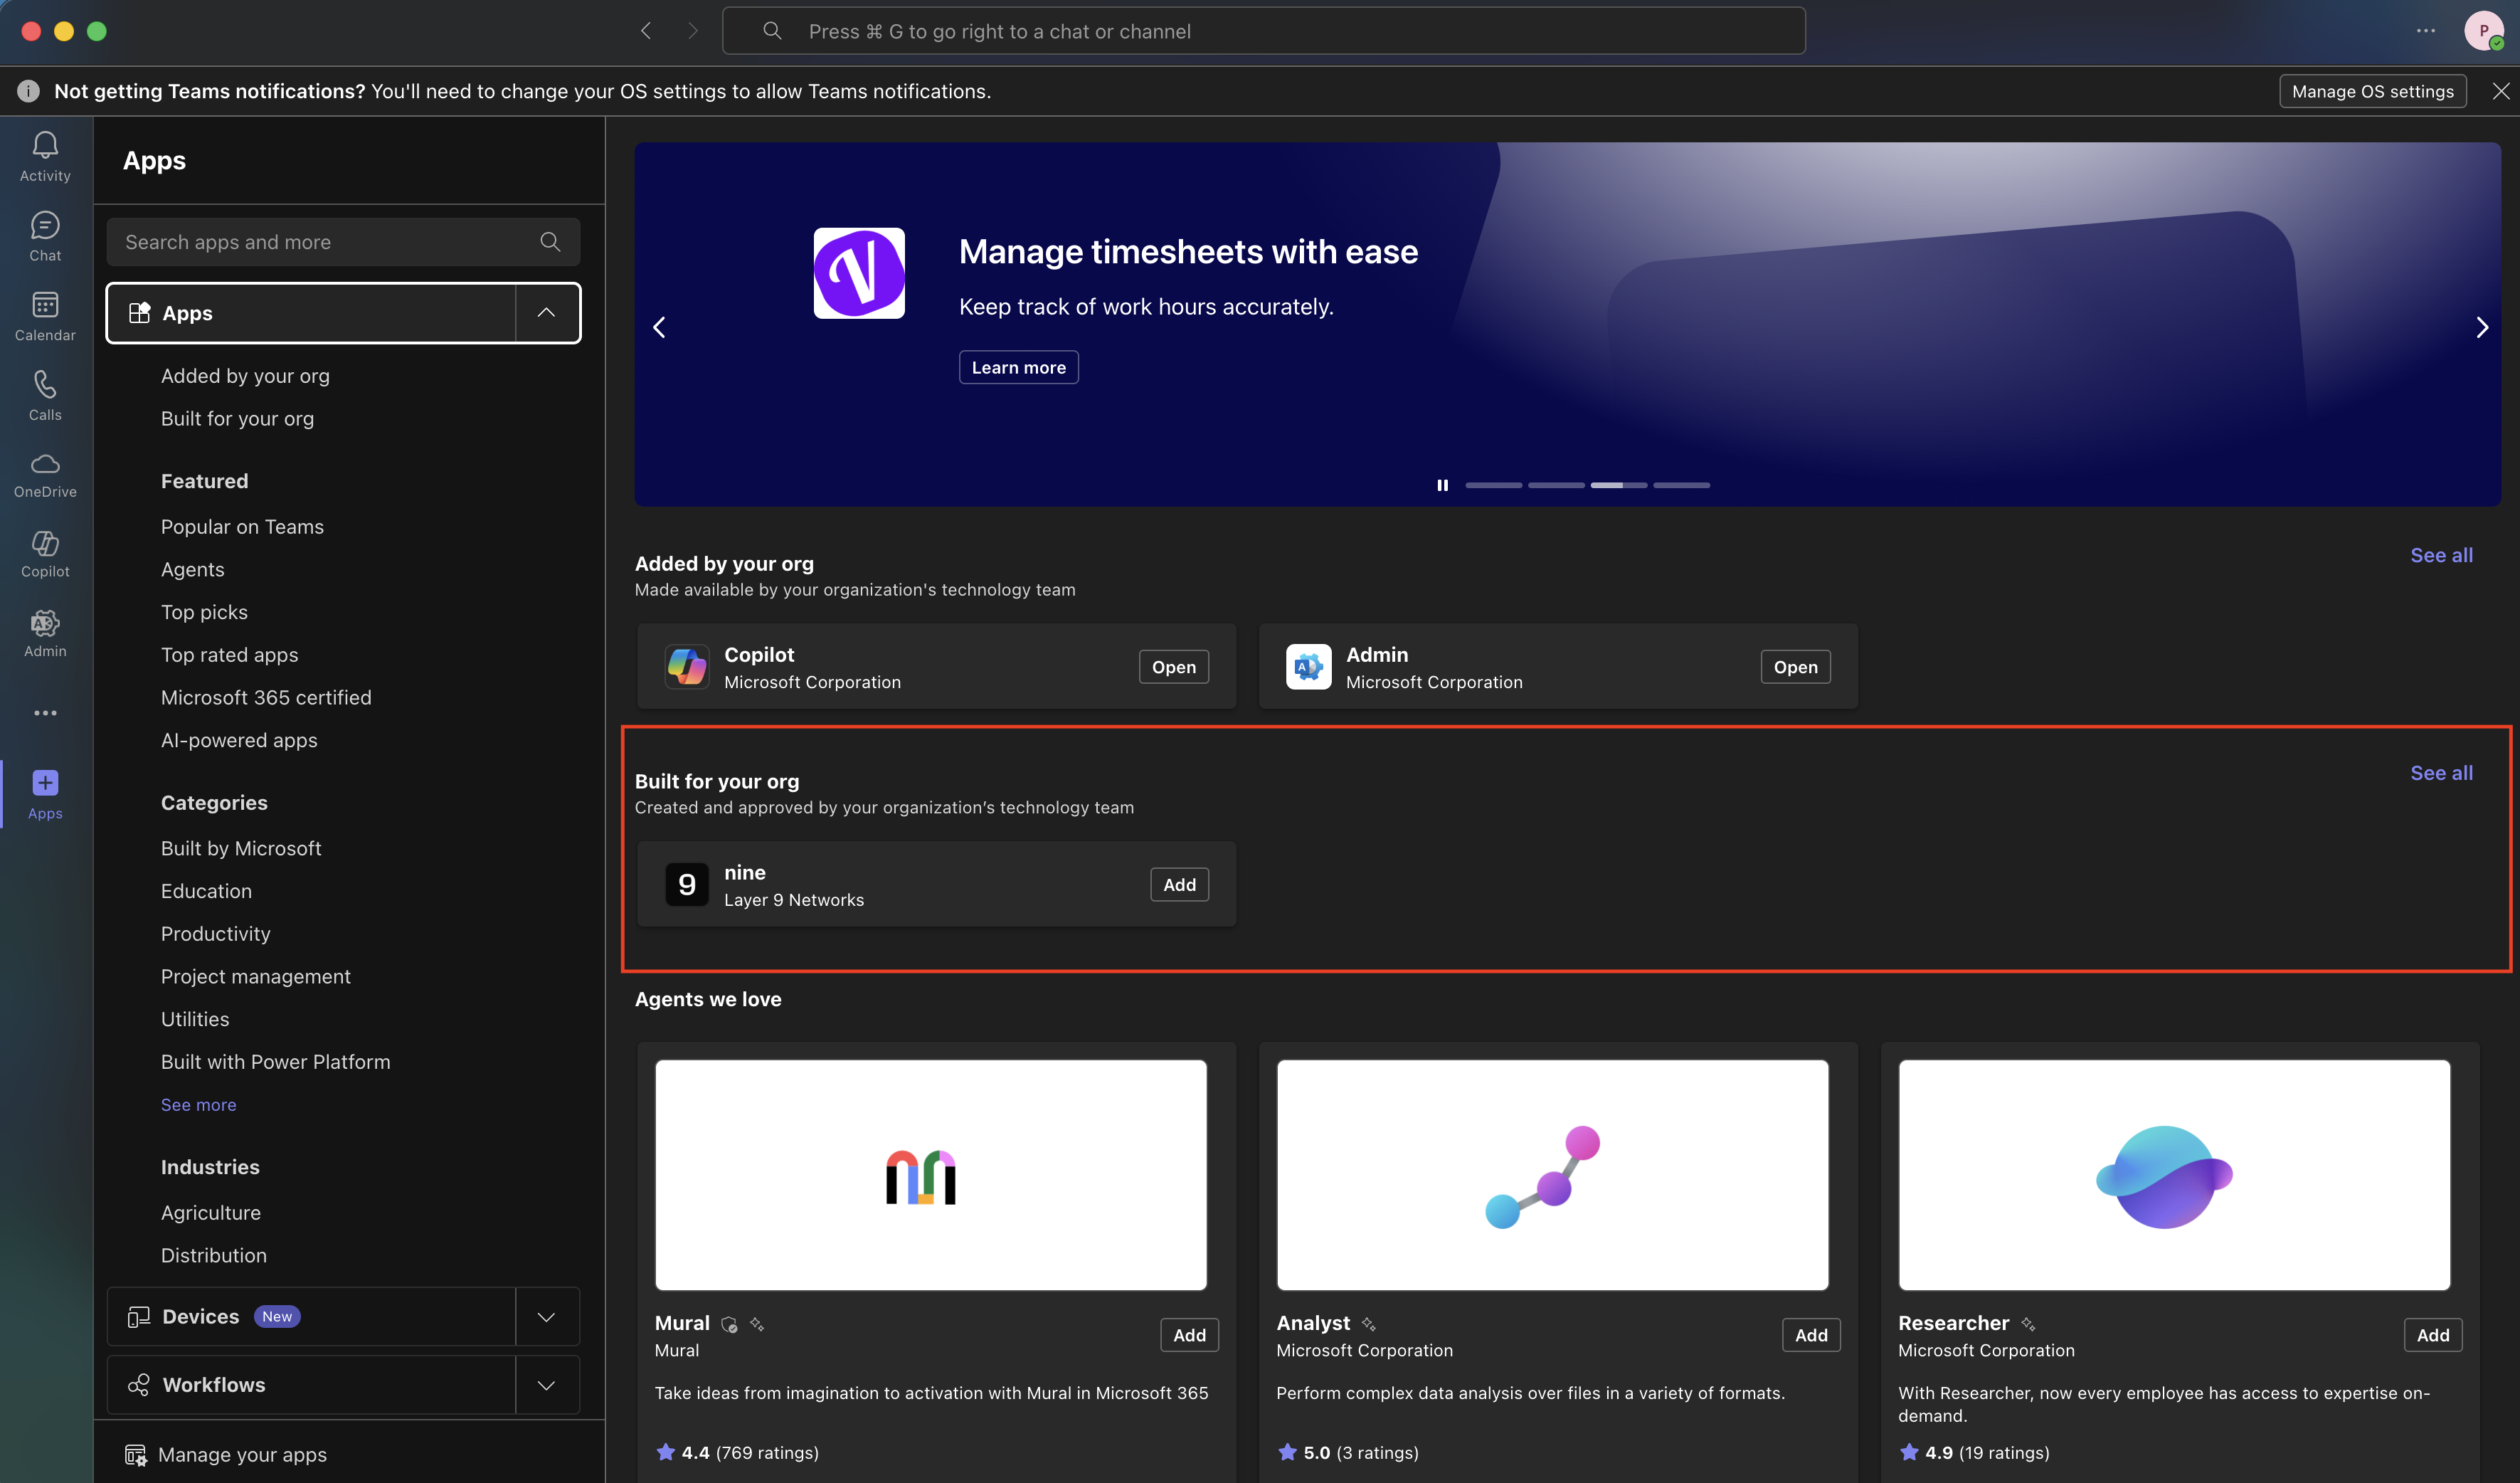The image size is (2520, 1483).
Task: Click Learn more on banner
Action: [1018, 367]
